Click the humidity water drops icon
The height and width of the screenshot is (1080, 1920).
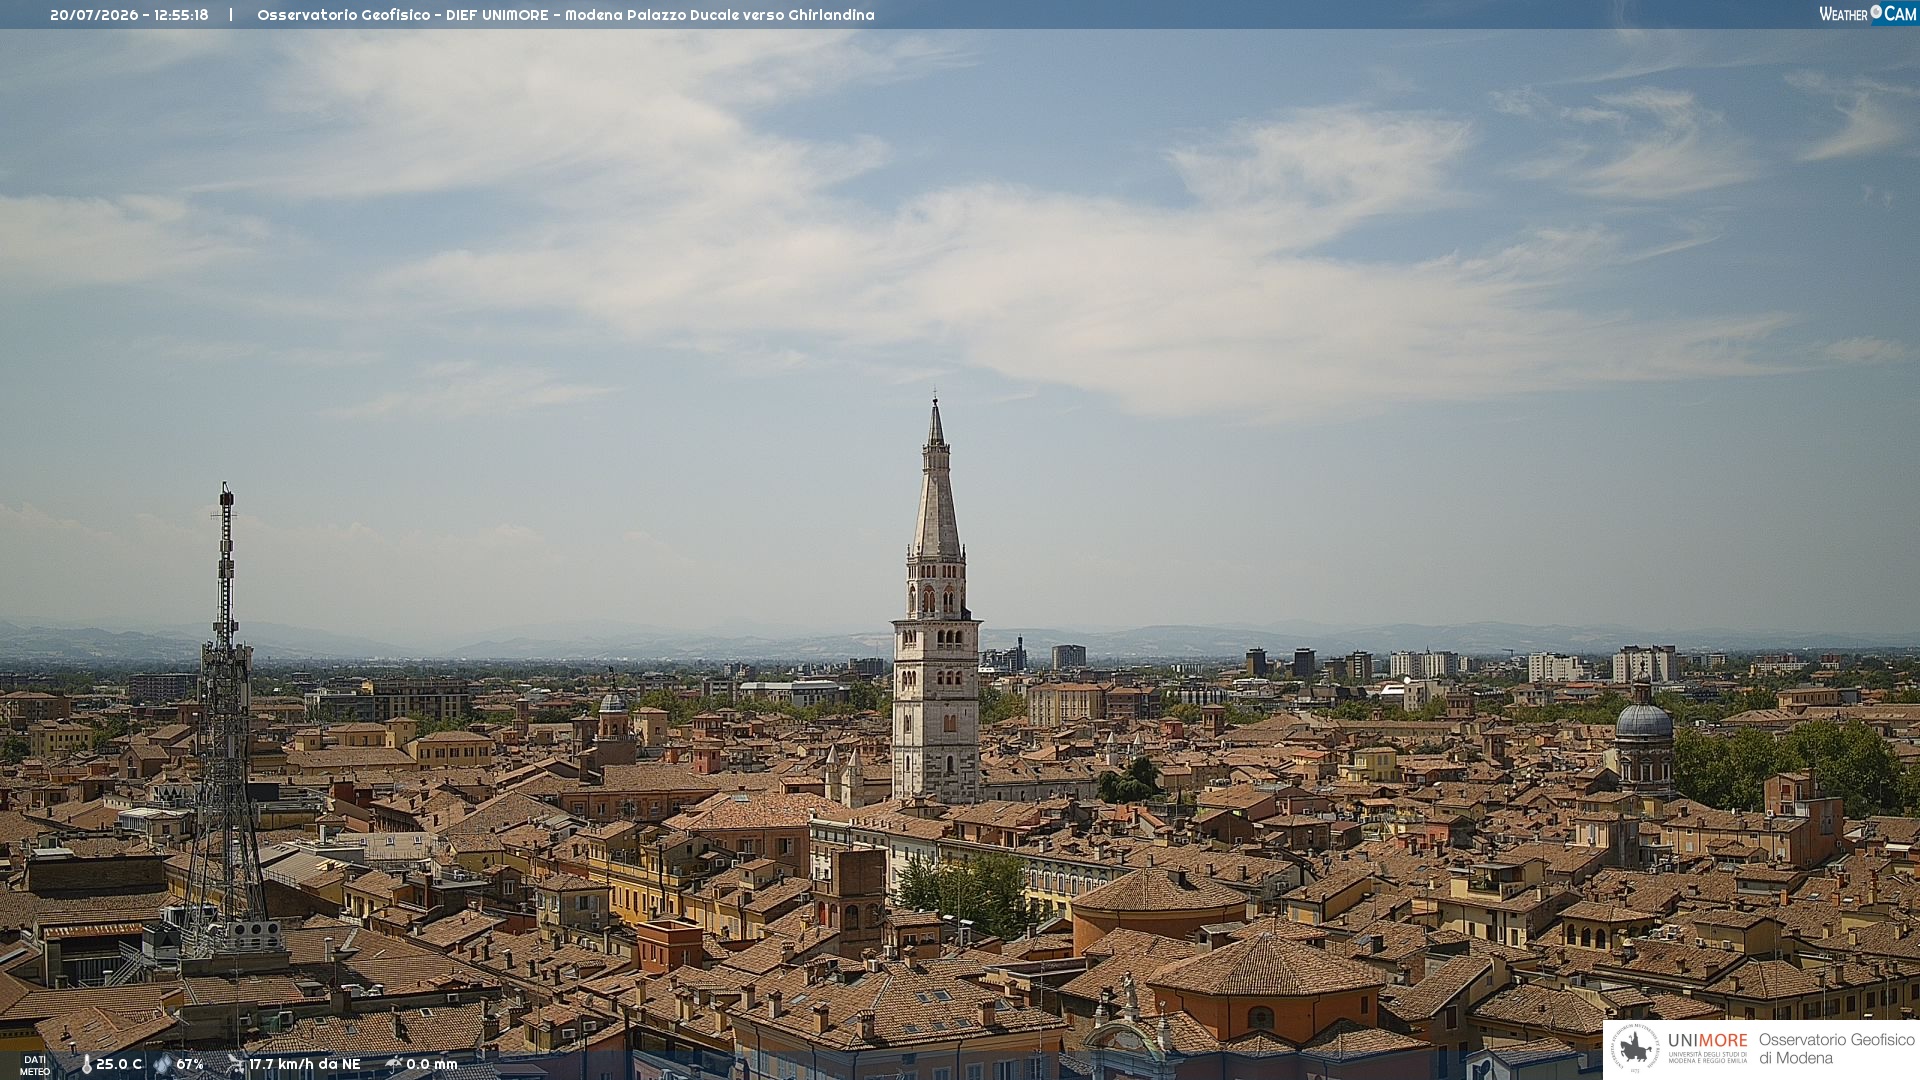point(162,1065)
